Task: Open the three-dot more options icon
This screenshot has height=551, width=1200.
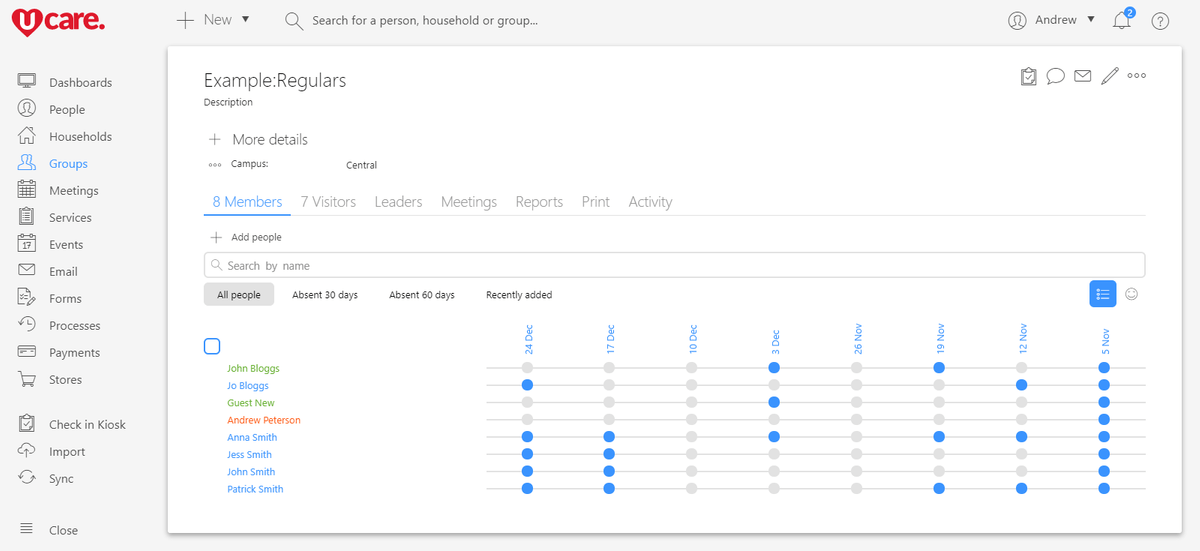Action: click(1137, 76)
